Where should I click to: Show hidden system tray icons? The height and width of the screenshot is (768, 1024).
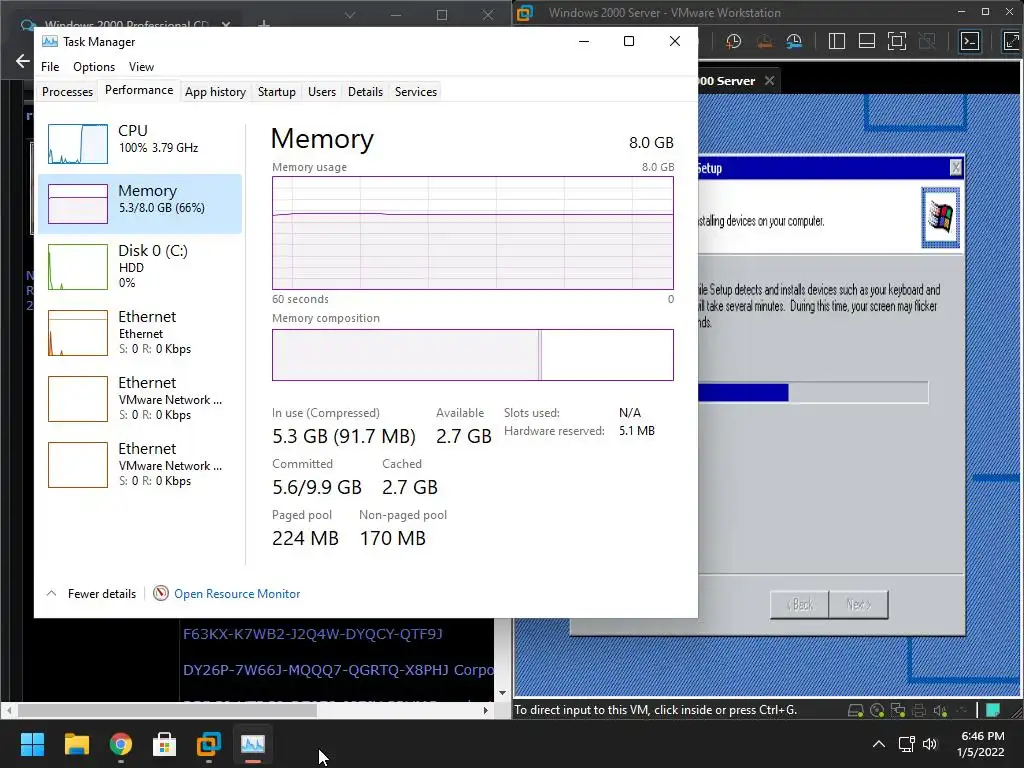879,744
